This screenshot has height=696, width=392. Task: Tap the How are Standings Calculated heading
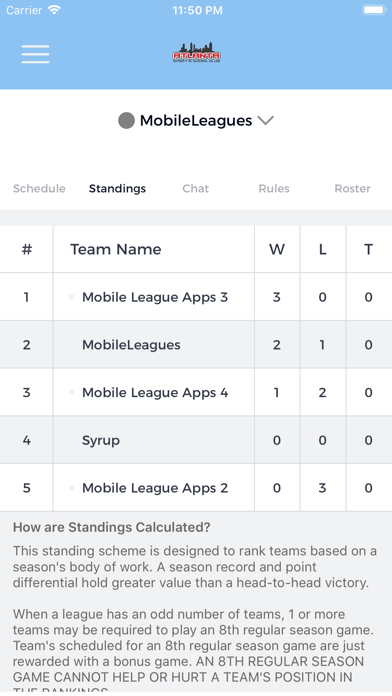[x=111, y=527]
